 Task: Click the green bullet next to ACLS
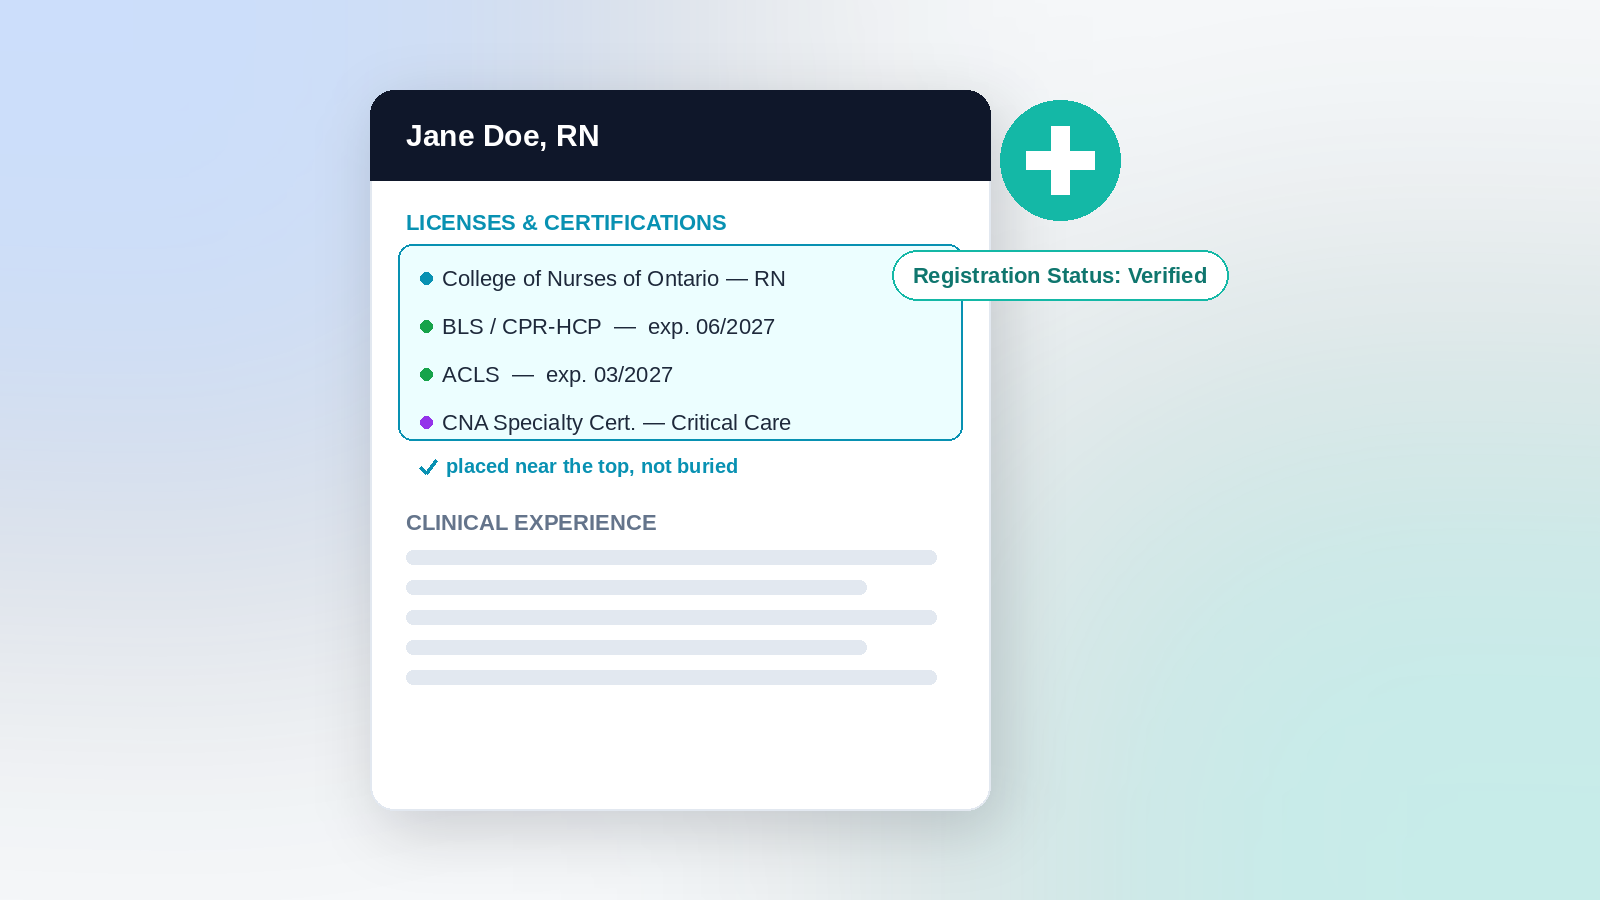[426, 375]
